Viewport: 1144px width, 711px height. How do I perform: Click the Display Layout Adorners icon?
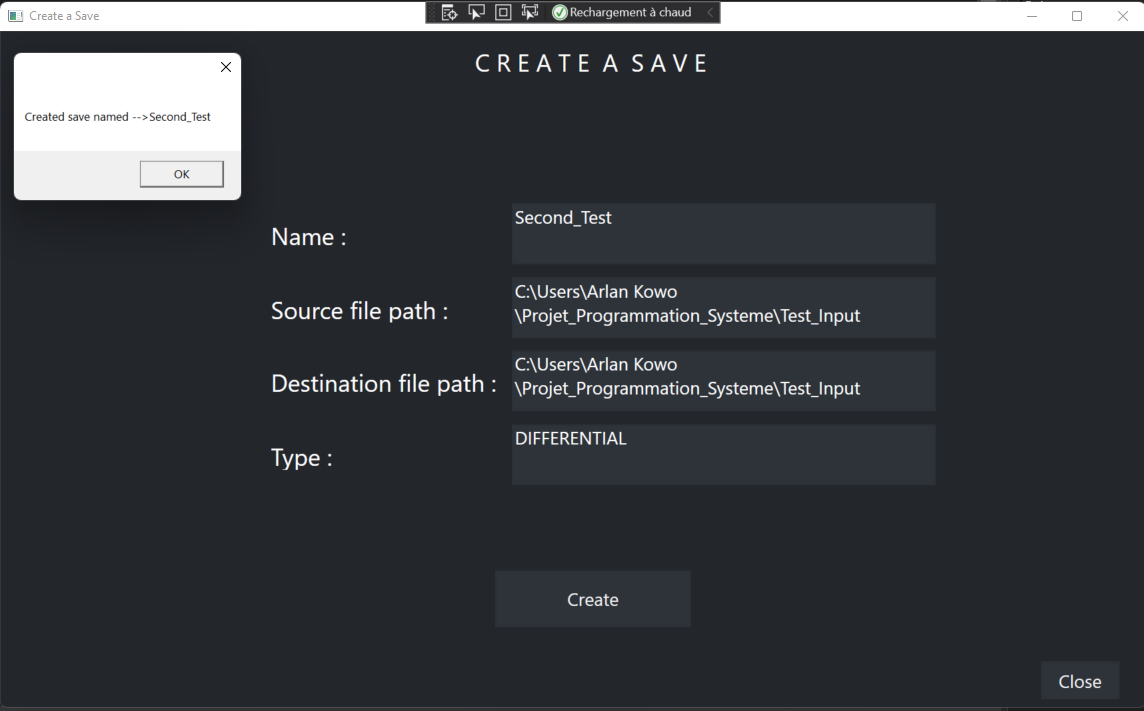tap(504, 12)
